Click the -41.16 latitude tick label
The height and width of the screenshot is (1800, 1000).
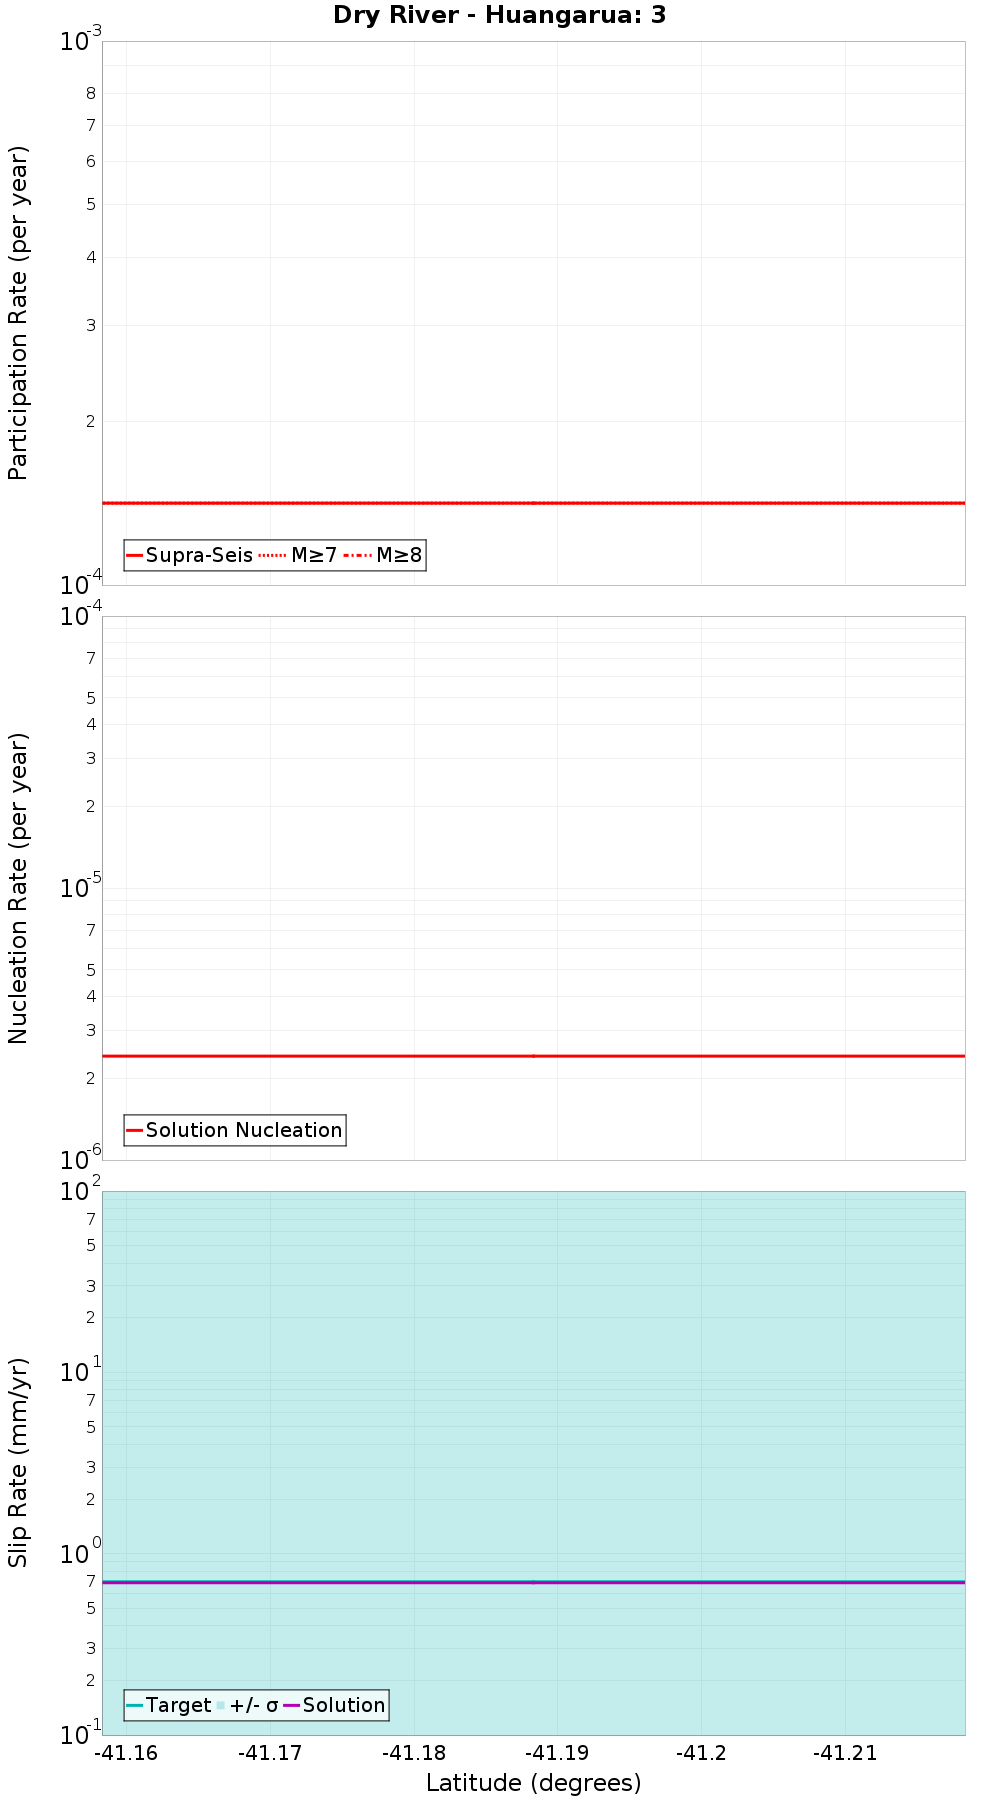(127, 1753)
